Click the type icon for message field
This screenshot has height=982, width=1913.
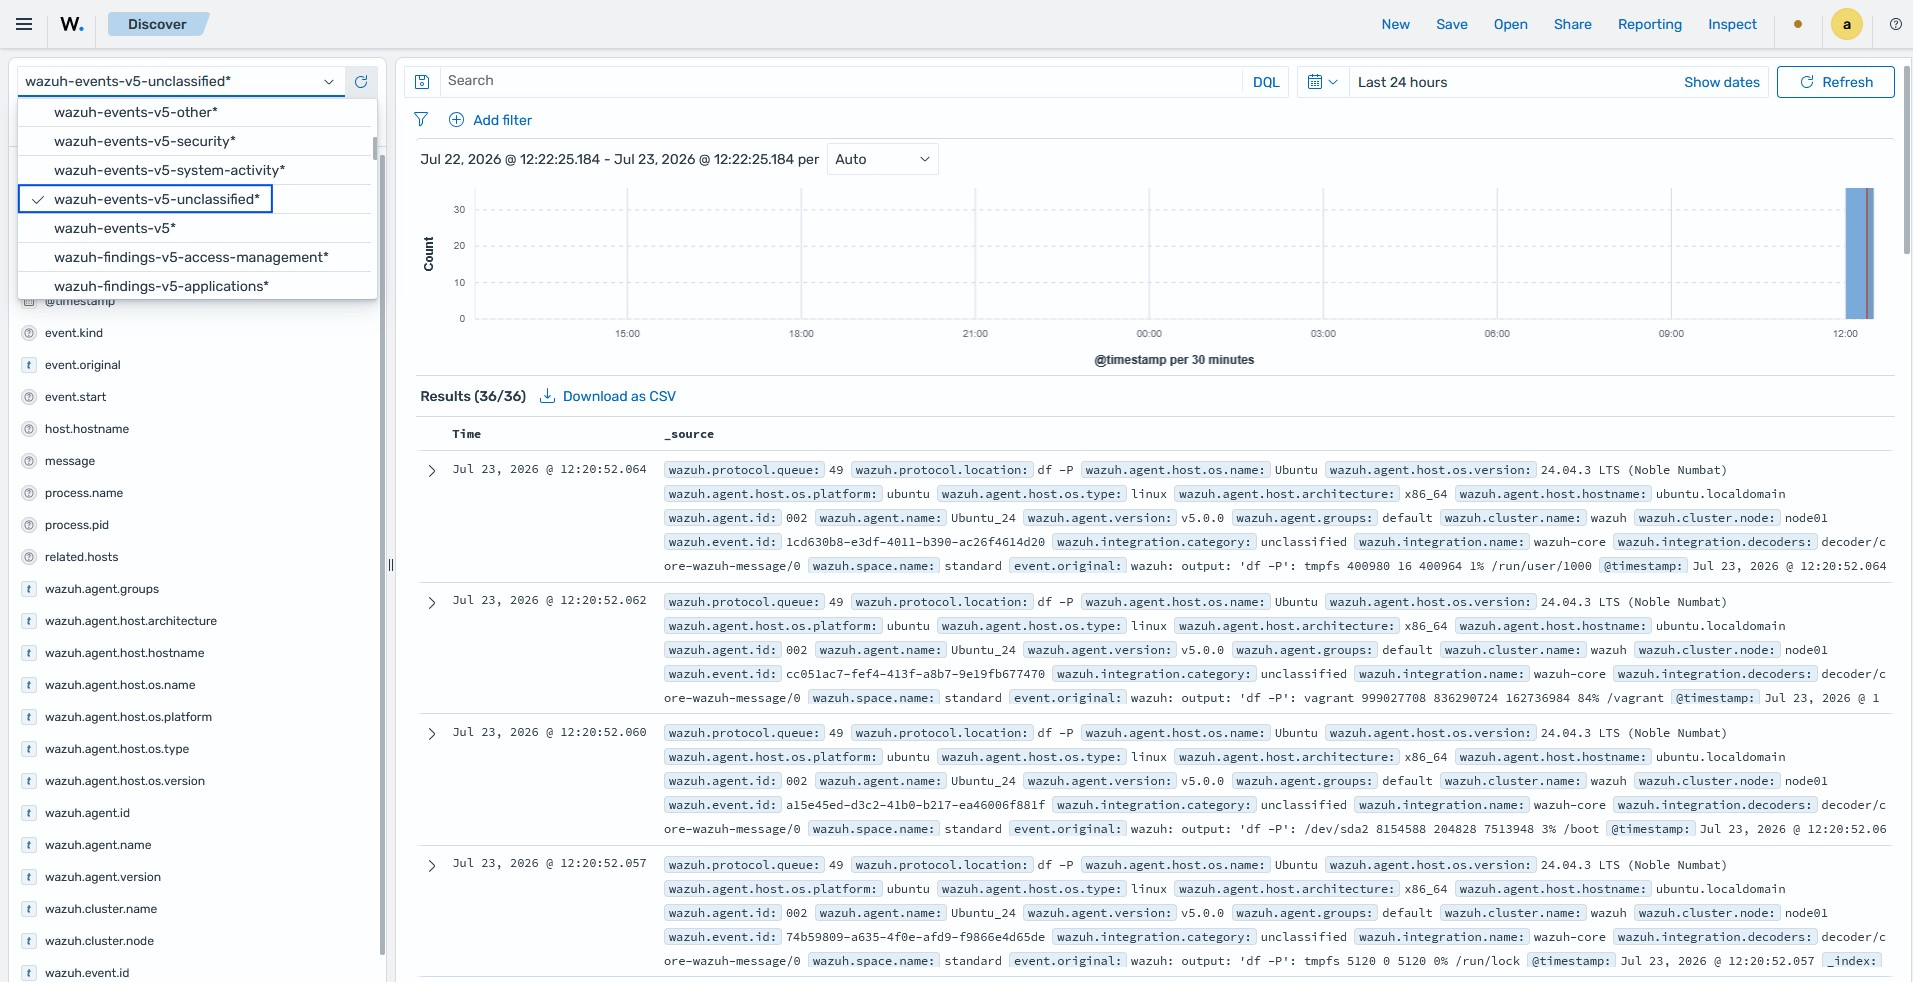coord(29,461)
